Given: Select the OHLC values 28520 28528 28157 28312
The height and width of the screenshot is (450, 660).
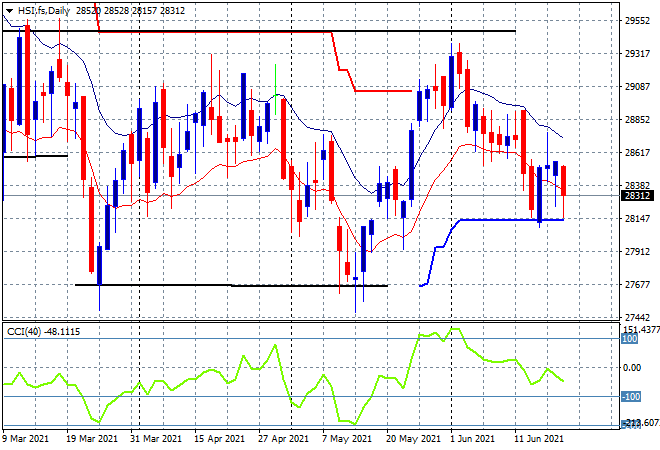Looking at the screenshot, I should point(130,11).
